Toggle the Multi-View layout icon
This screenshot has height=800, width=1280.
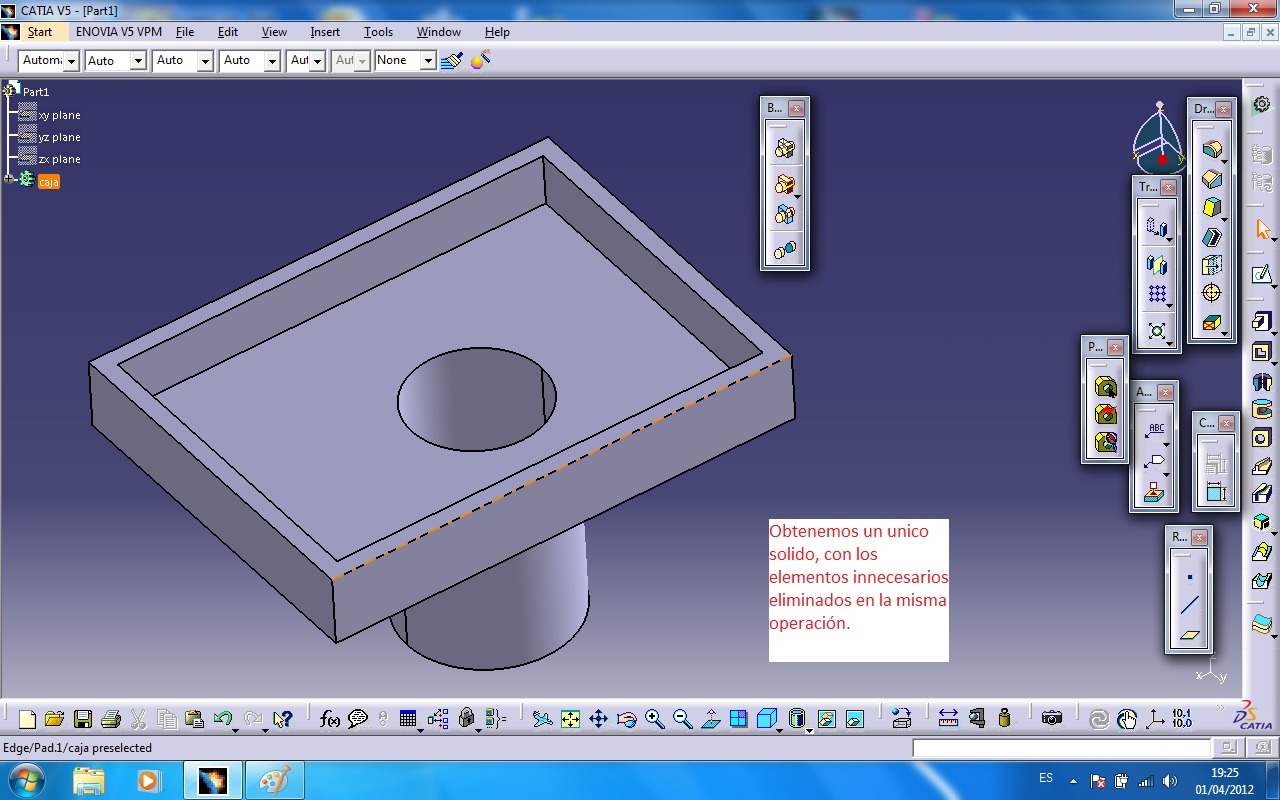tap(738, 718)
